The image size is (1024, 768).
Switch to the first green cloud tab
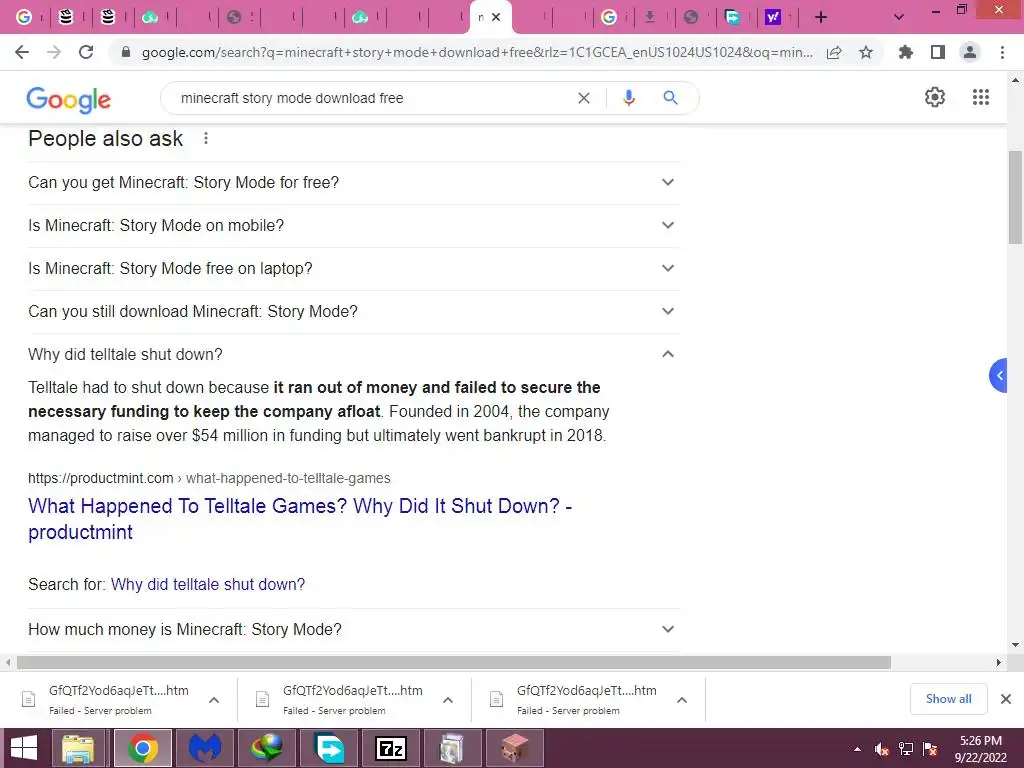pyautogui.click(x=150, y=18)
